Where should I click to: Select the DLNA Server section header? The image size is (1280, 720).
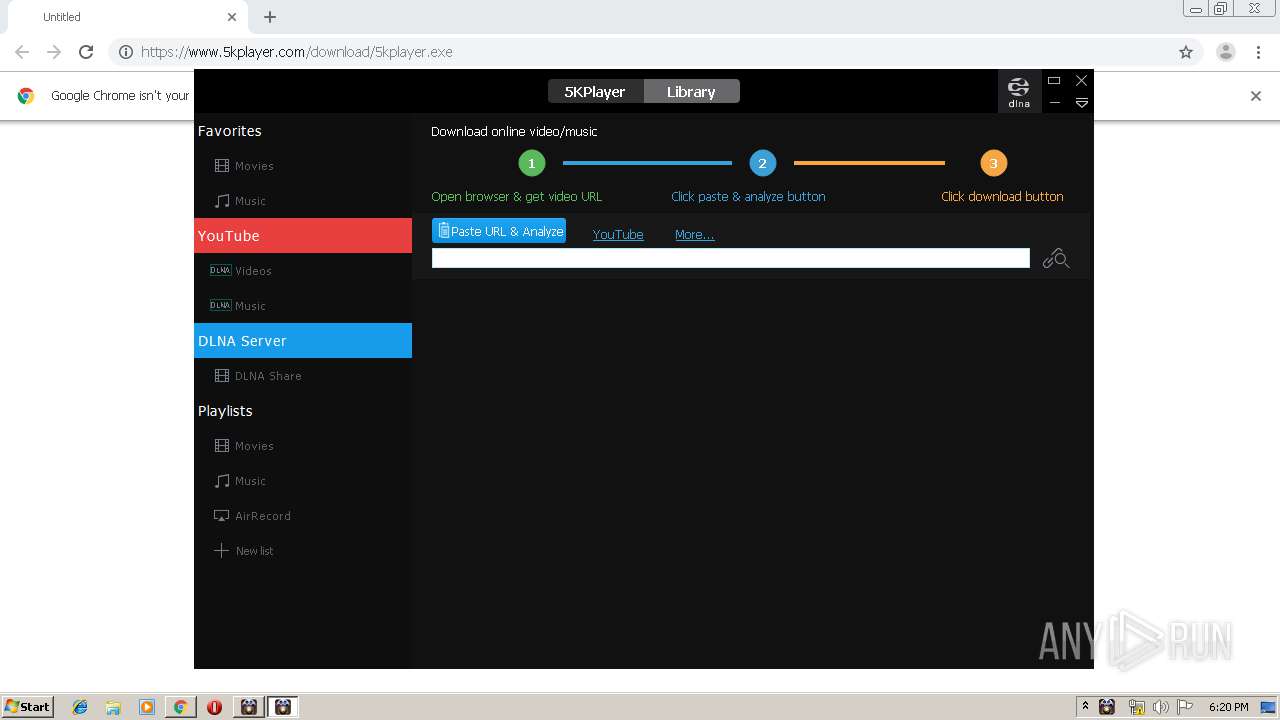click(302, 341)
